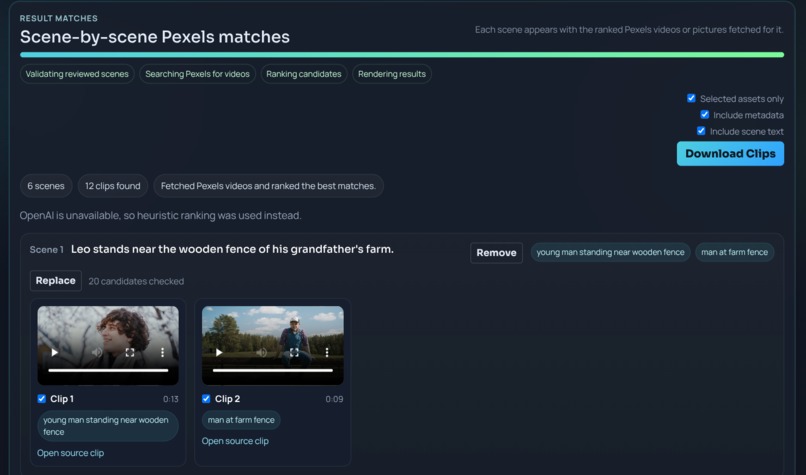806x475 pixels.
Task: Click the OpenAI is unavailable notice
Action: pyautogui.click(x=160, y=215)
